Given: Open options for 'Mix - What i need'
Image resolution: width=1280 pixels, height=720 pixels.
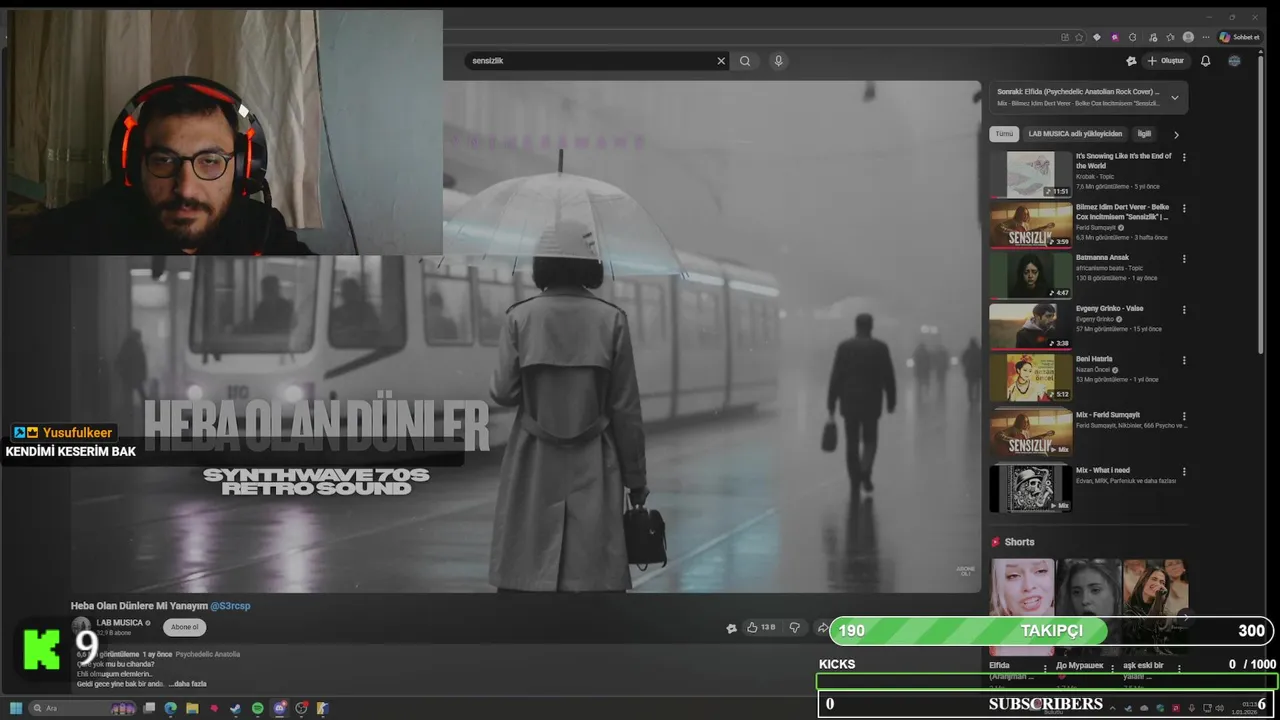Looking at the screenshot, I should (x=1184, y=472).
